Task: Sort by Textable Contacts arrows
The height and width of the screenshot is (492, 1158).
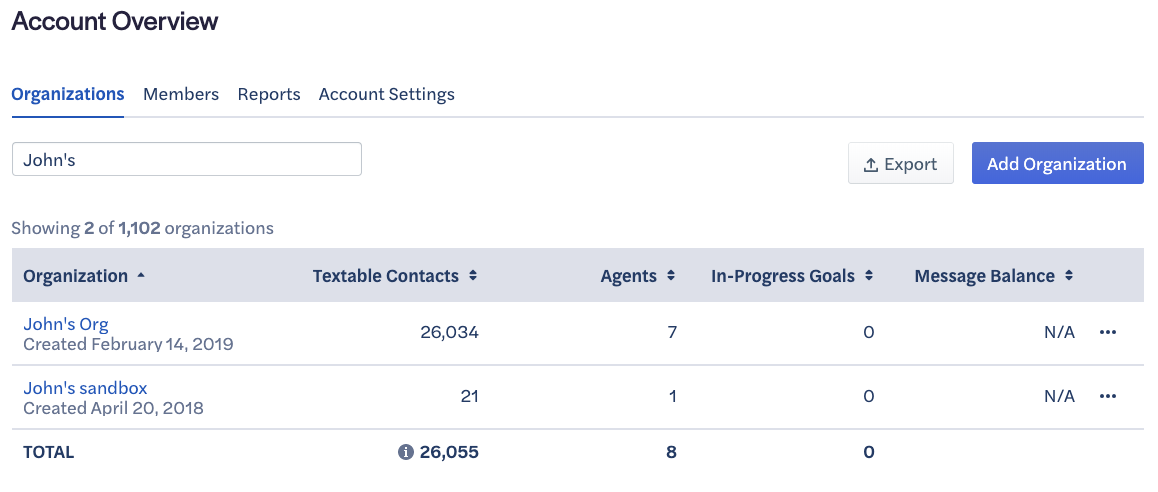Action: click(x=473, y=276)
